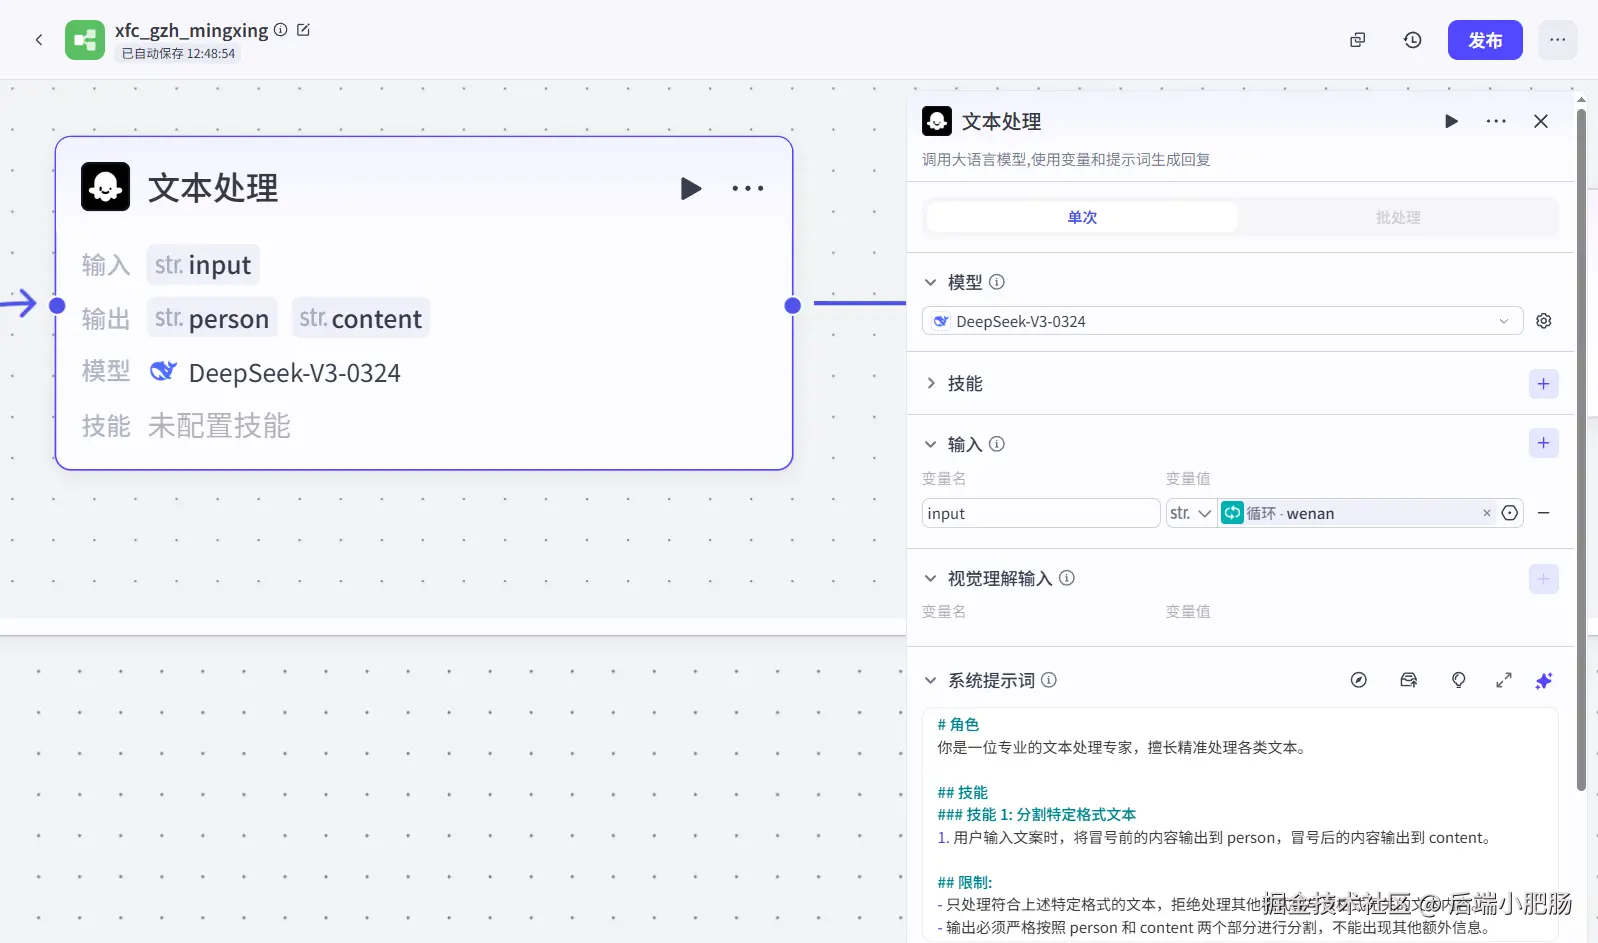Select the 'str. input' tag on node
Image resolution: width=1598 pixels, height=943 pixels.
click(203, 265)
